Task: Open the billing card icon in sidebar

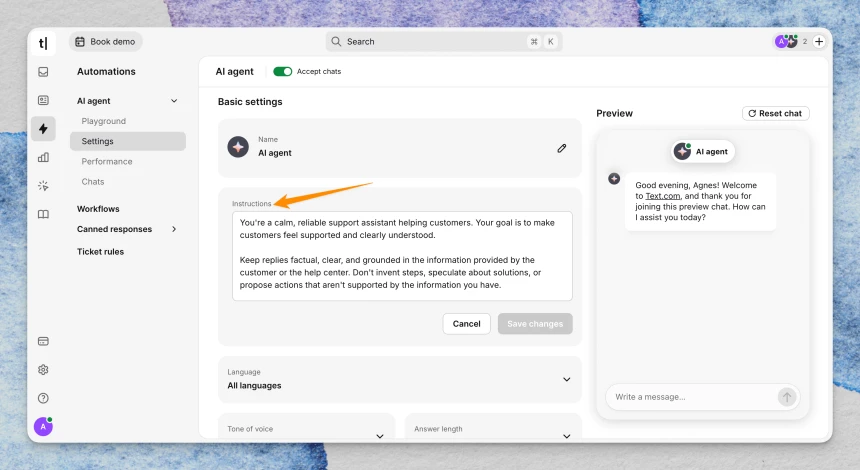Action: pyautogui.click(x=43, y=341)
